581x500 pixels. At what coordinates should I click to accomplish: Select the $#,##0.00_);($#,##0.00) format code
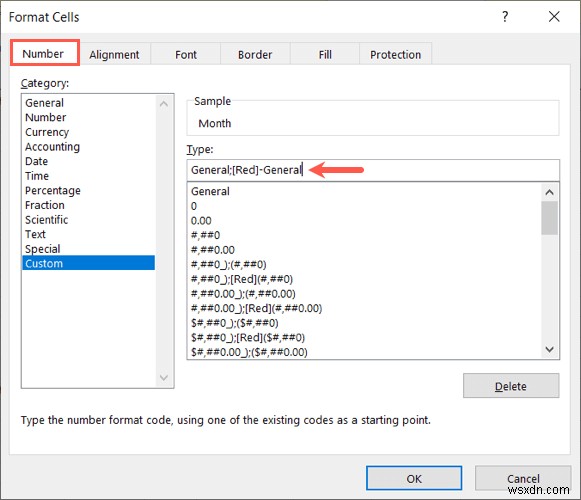(x=364, y=352)
